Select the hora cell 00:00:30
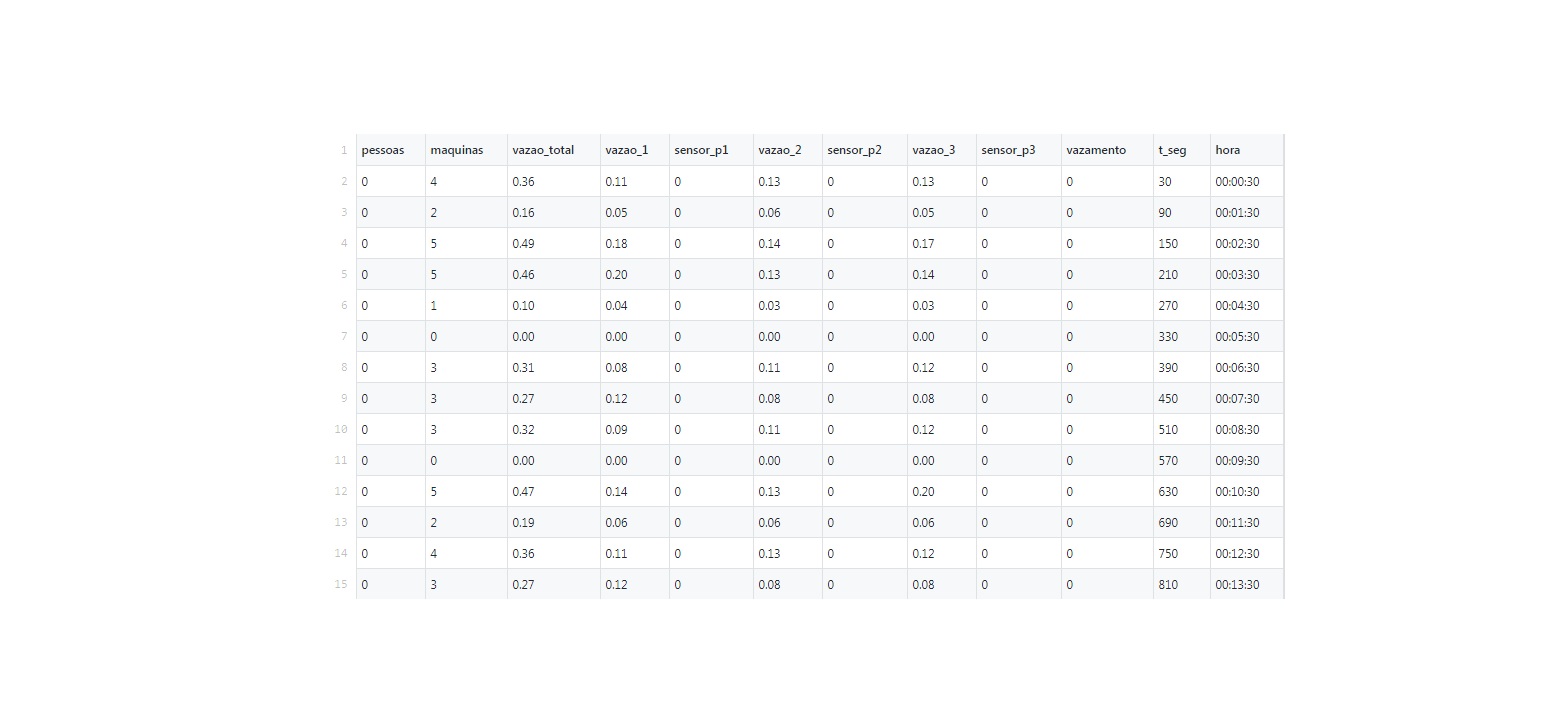Image resolution: width=1553 pixels, height=717 pixels. (x=1237, y=181)
